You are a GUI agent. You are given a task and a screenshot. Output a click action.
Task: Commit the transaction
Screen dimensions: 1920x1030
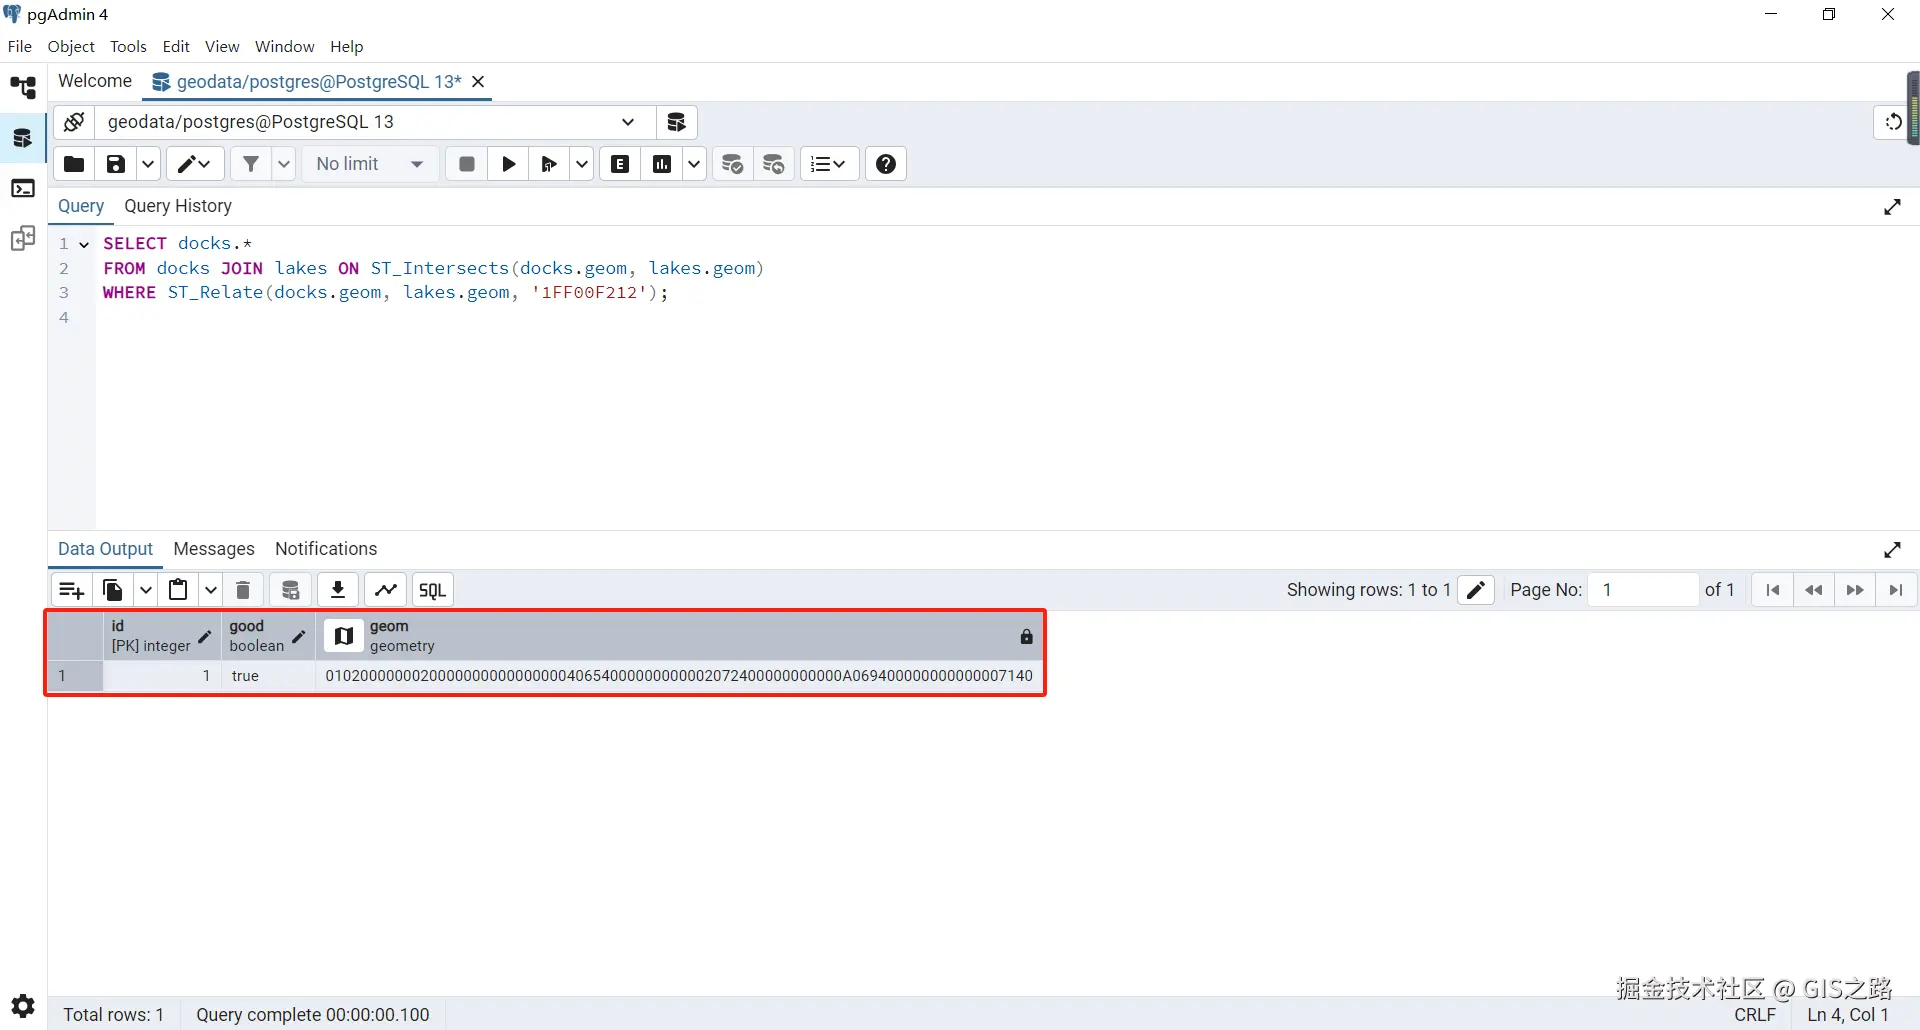click(733, 164)
